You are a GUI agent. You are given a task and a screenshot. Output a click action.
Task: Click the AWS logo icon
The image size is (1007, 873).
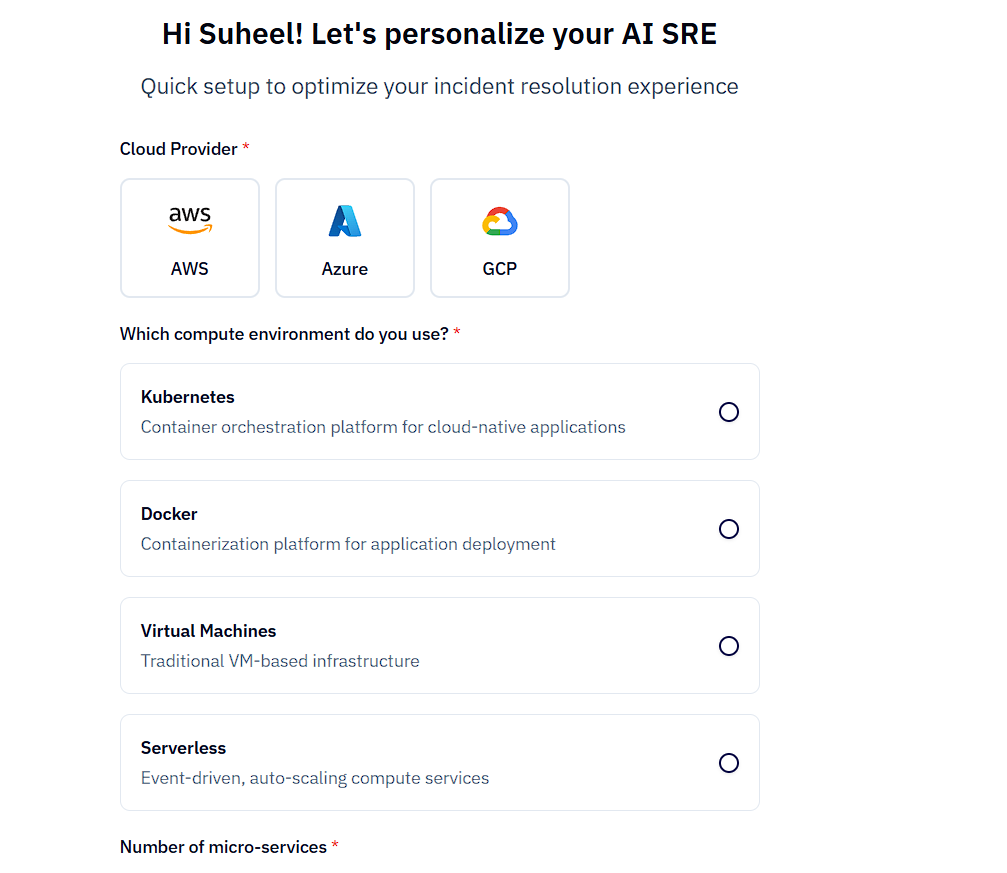pos(190,220)
